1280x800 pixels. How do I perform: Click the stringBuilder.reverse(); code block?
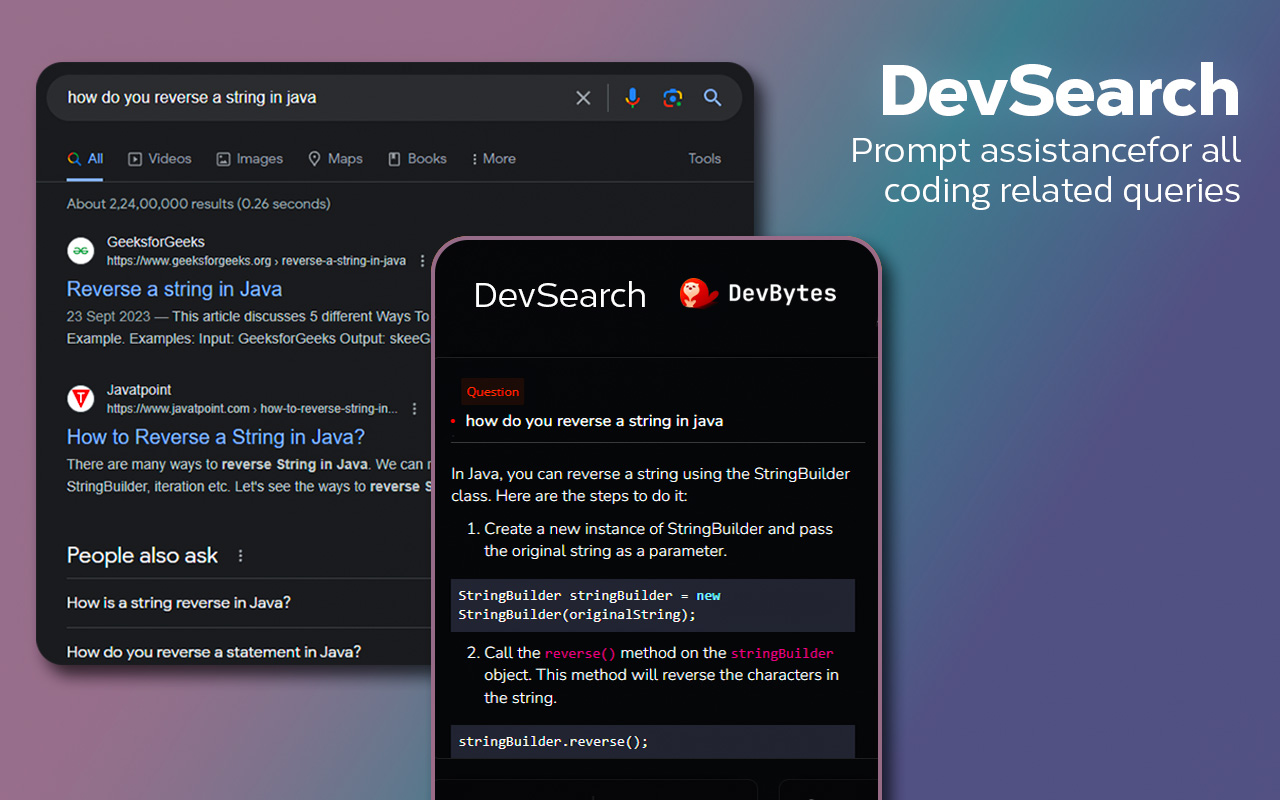tap(653, 741)
